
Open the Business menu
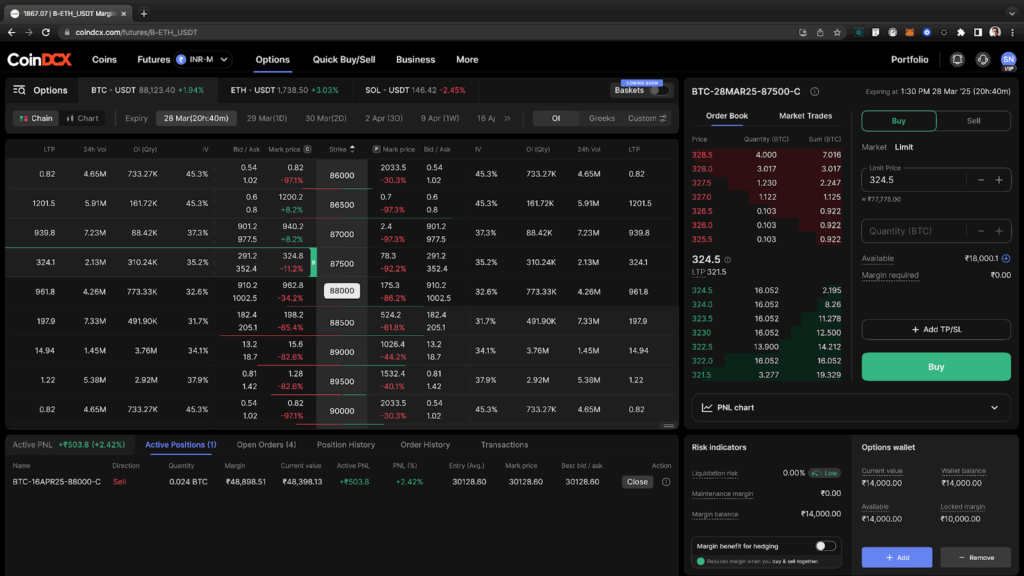click(x=415, y=59)
